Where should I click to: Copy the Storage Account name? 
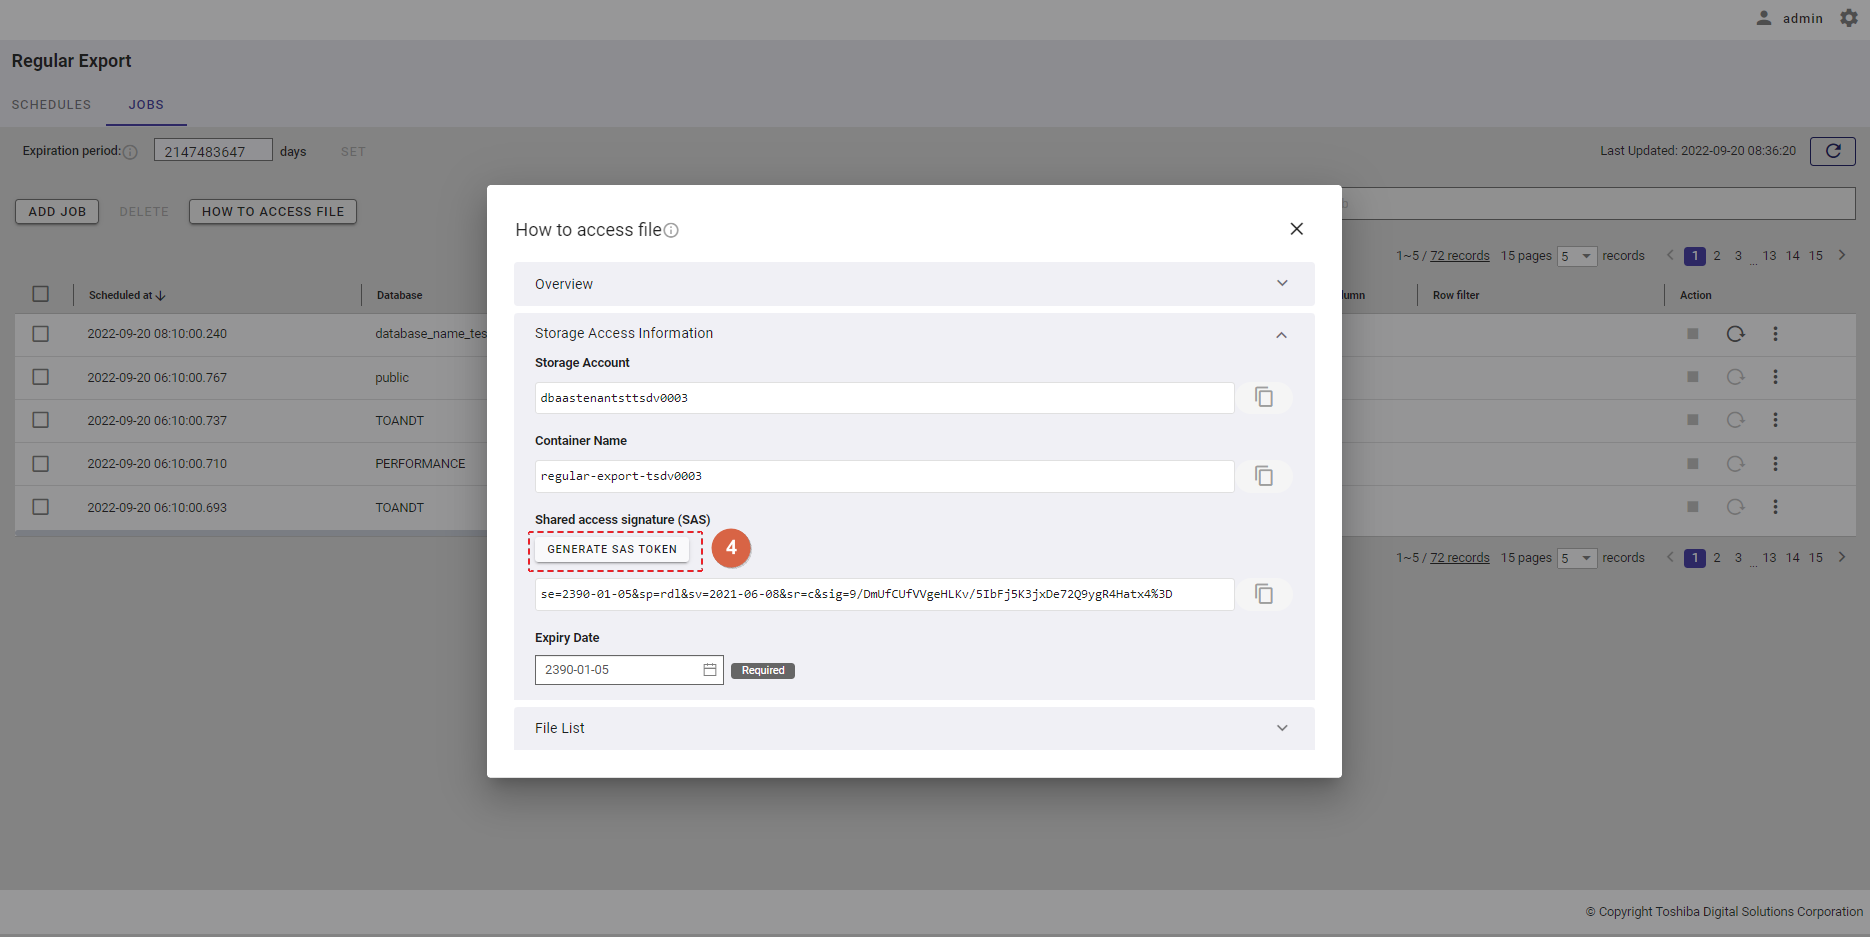[x=1264, y=398]
